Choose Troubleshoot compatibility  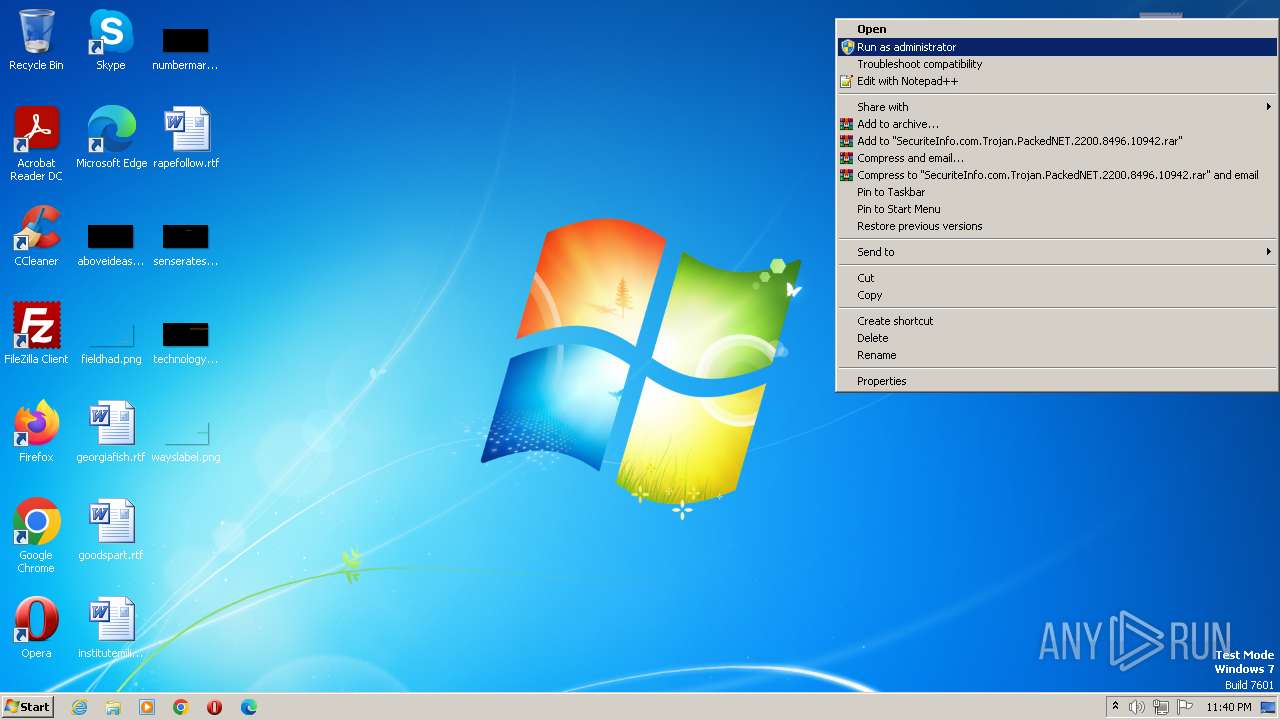coord(1056,64)
